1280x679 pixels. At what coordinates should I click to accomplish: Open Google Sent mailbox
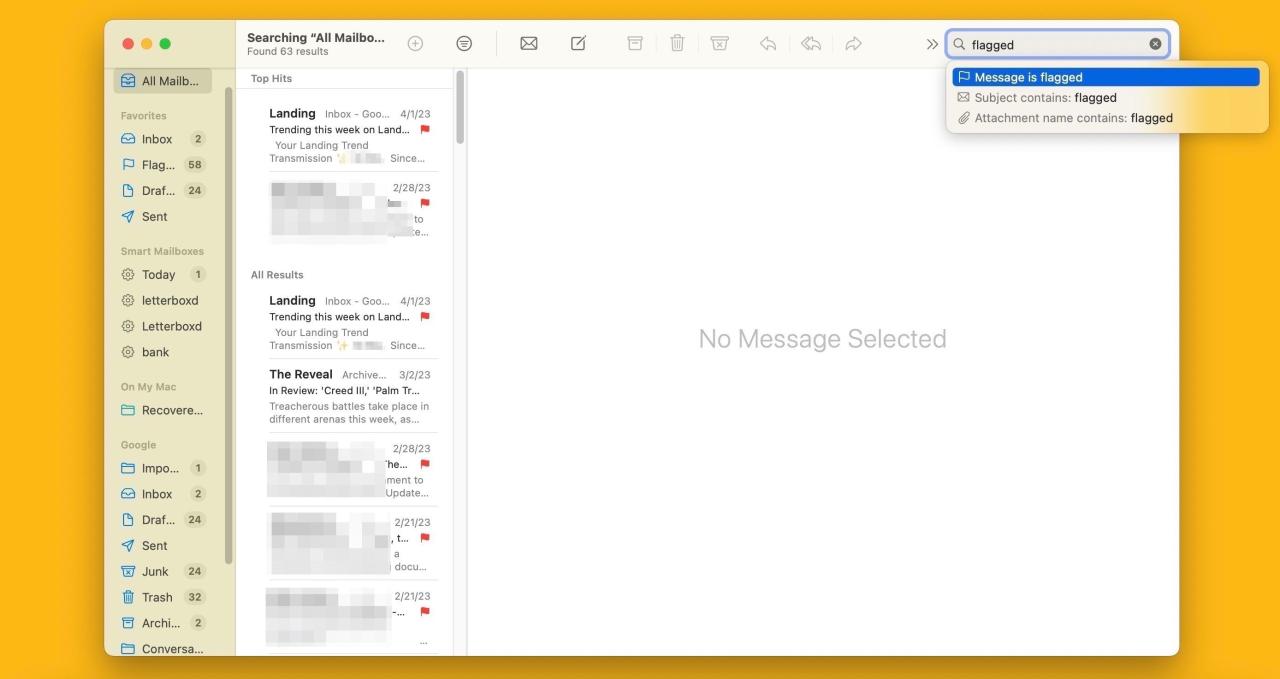coord(162,546)
